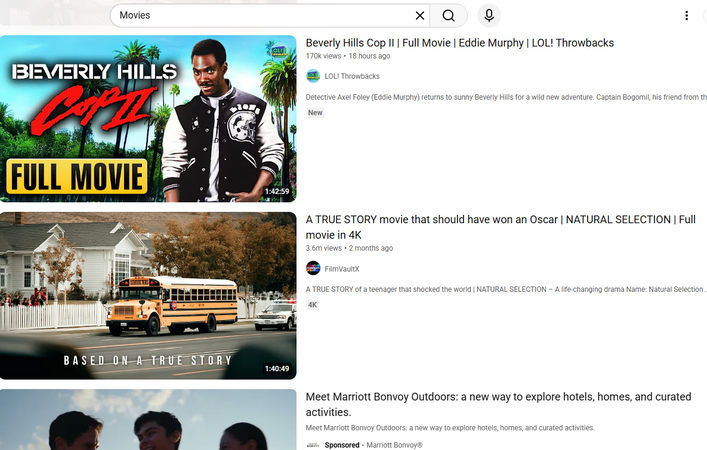This screenshot has height=450, width=707.
Task: Click the 3.6m views 2 months ago text
Action: [349, 248]
